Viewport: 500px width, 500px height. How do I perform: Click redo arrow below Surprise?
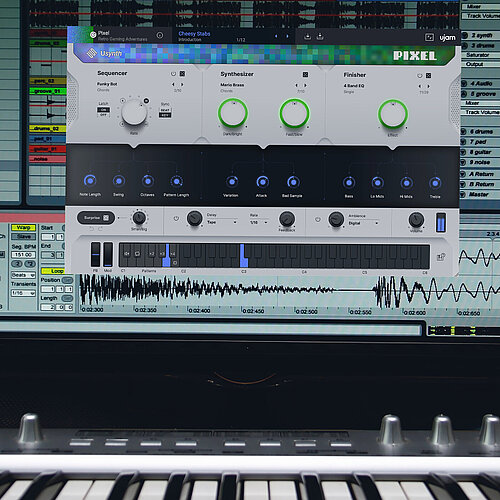tap(100, 229)
